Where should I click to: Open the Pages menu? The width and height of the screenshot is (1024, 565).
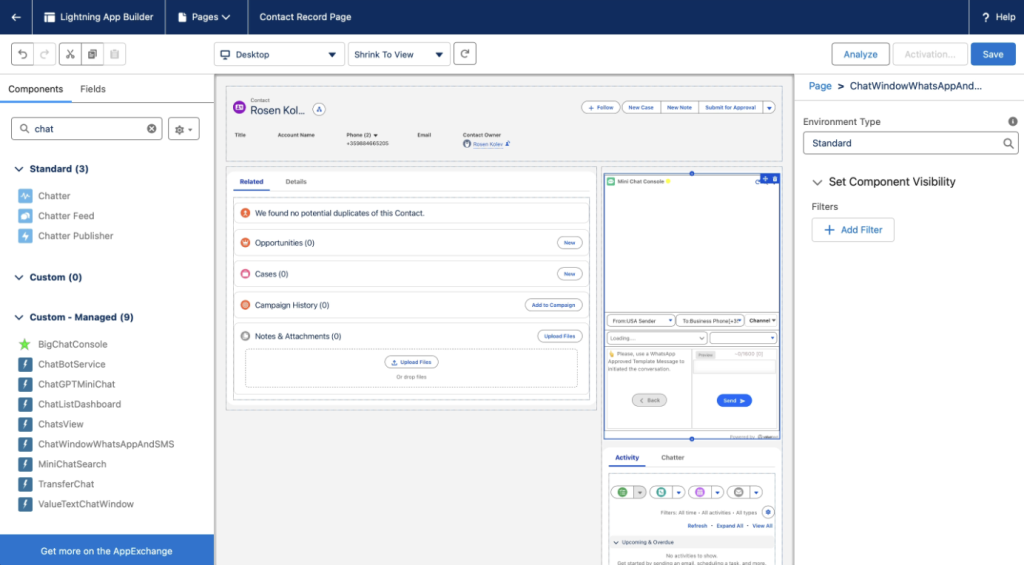pos(204,17)
